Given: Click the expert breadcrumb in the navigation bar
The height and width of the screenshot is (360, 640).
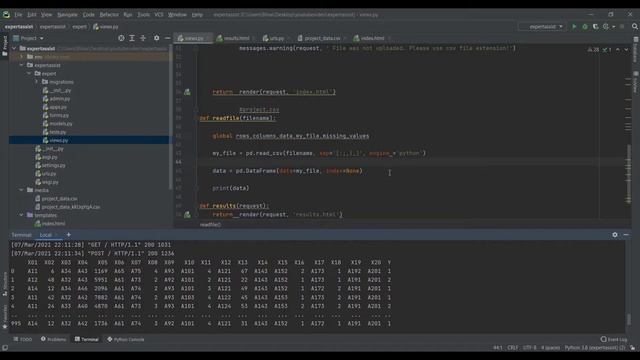Looking at the screenshot, I should click(79, 27).
